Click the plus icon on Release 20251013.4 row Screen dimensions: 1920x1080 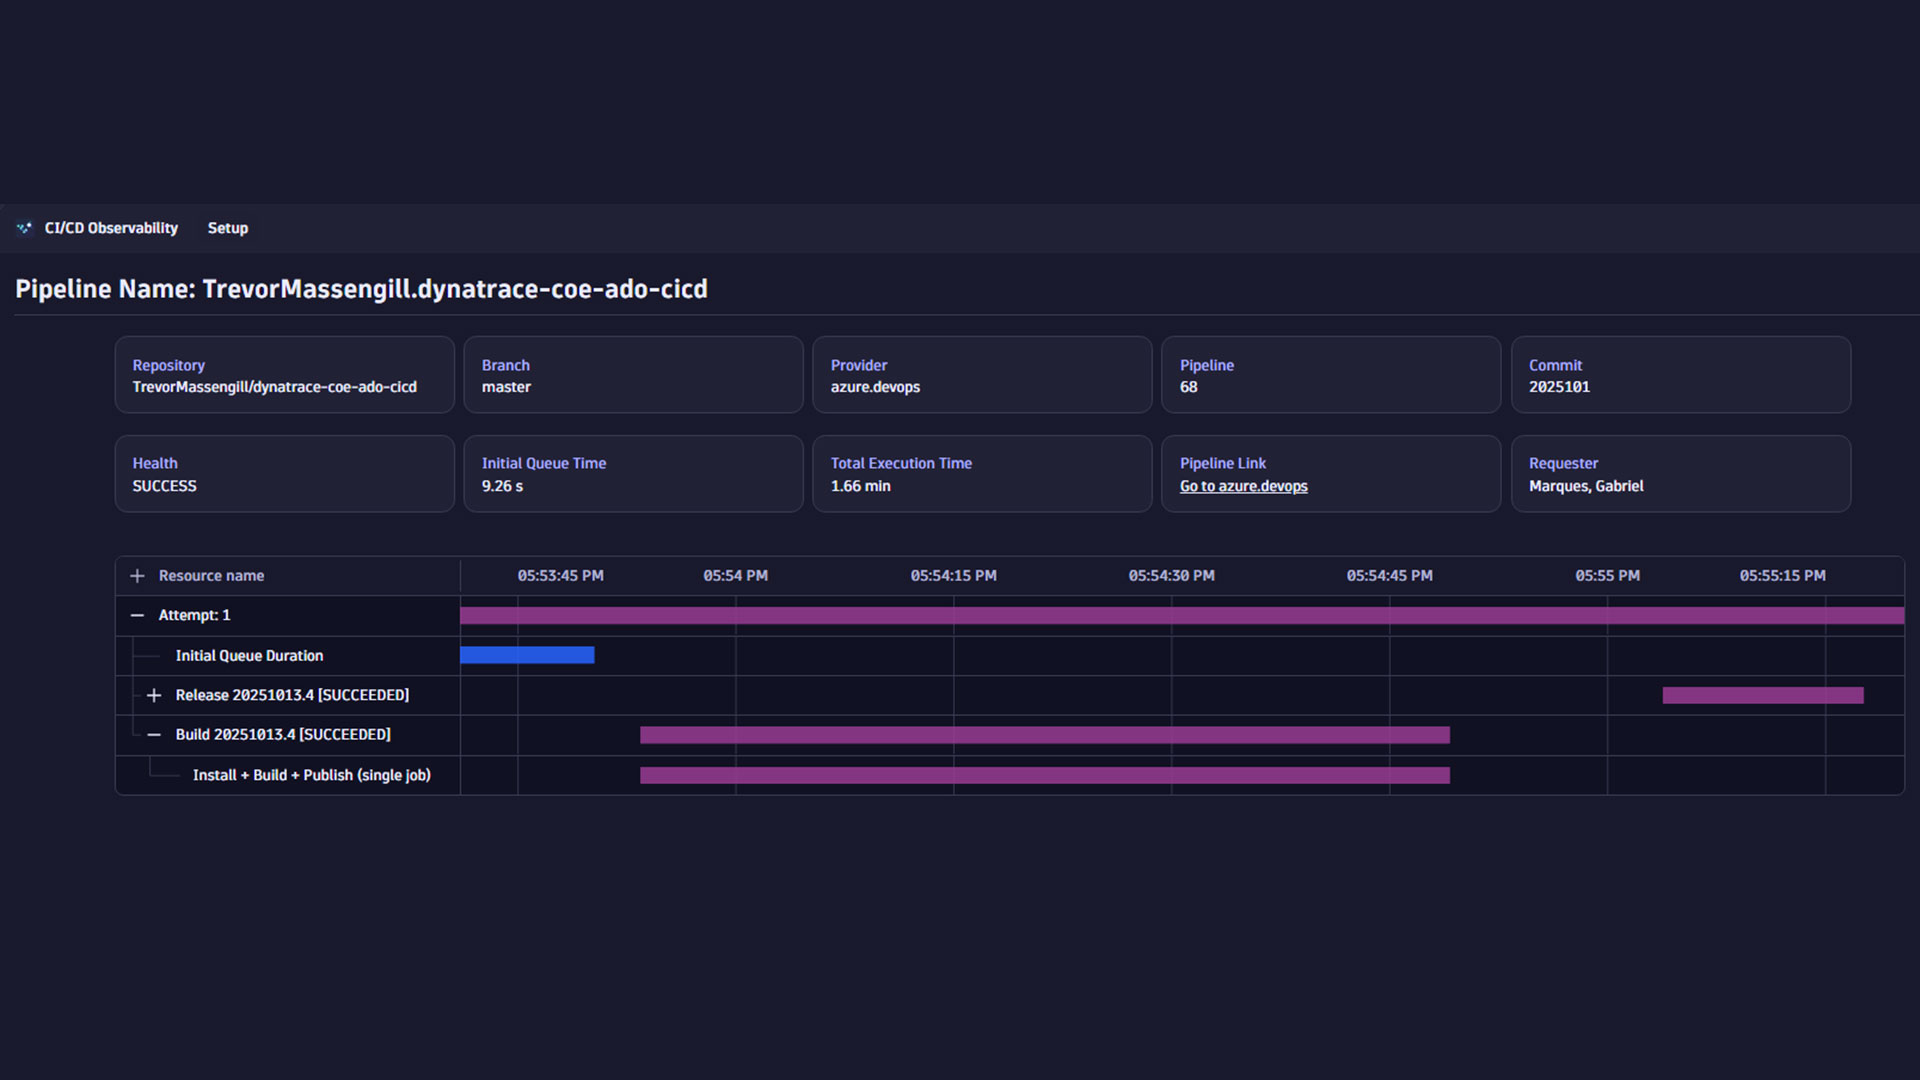click(154, 695)
